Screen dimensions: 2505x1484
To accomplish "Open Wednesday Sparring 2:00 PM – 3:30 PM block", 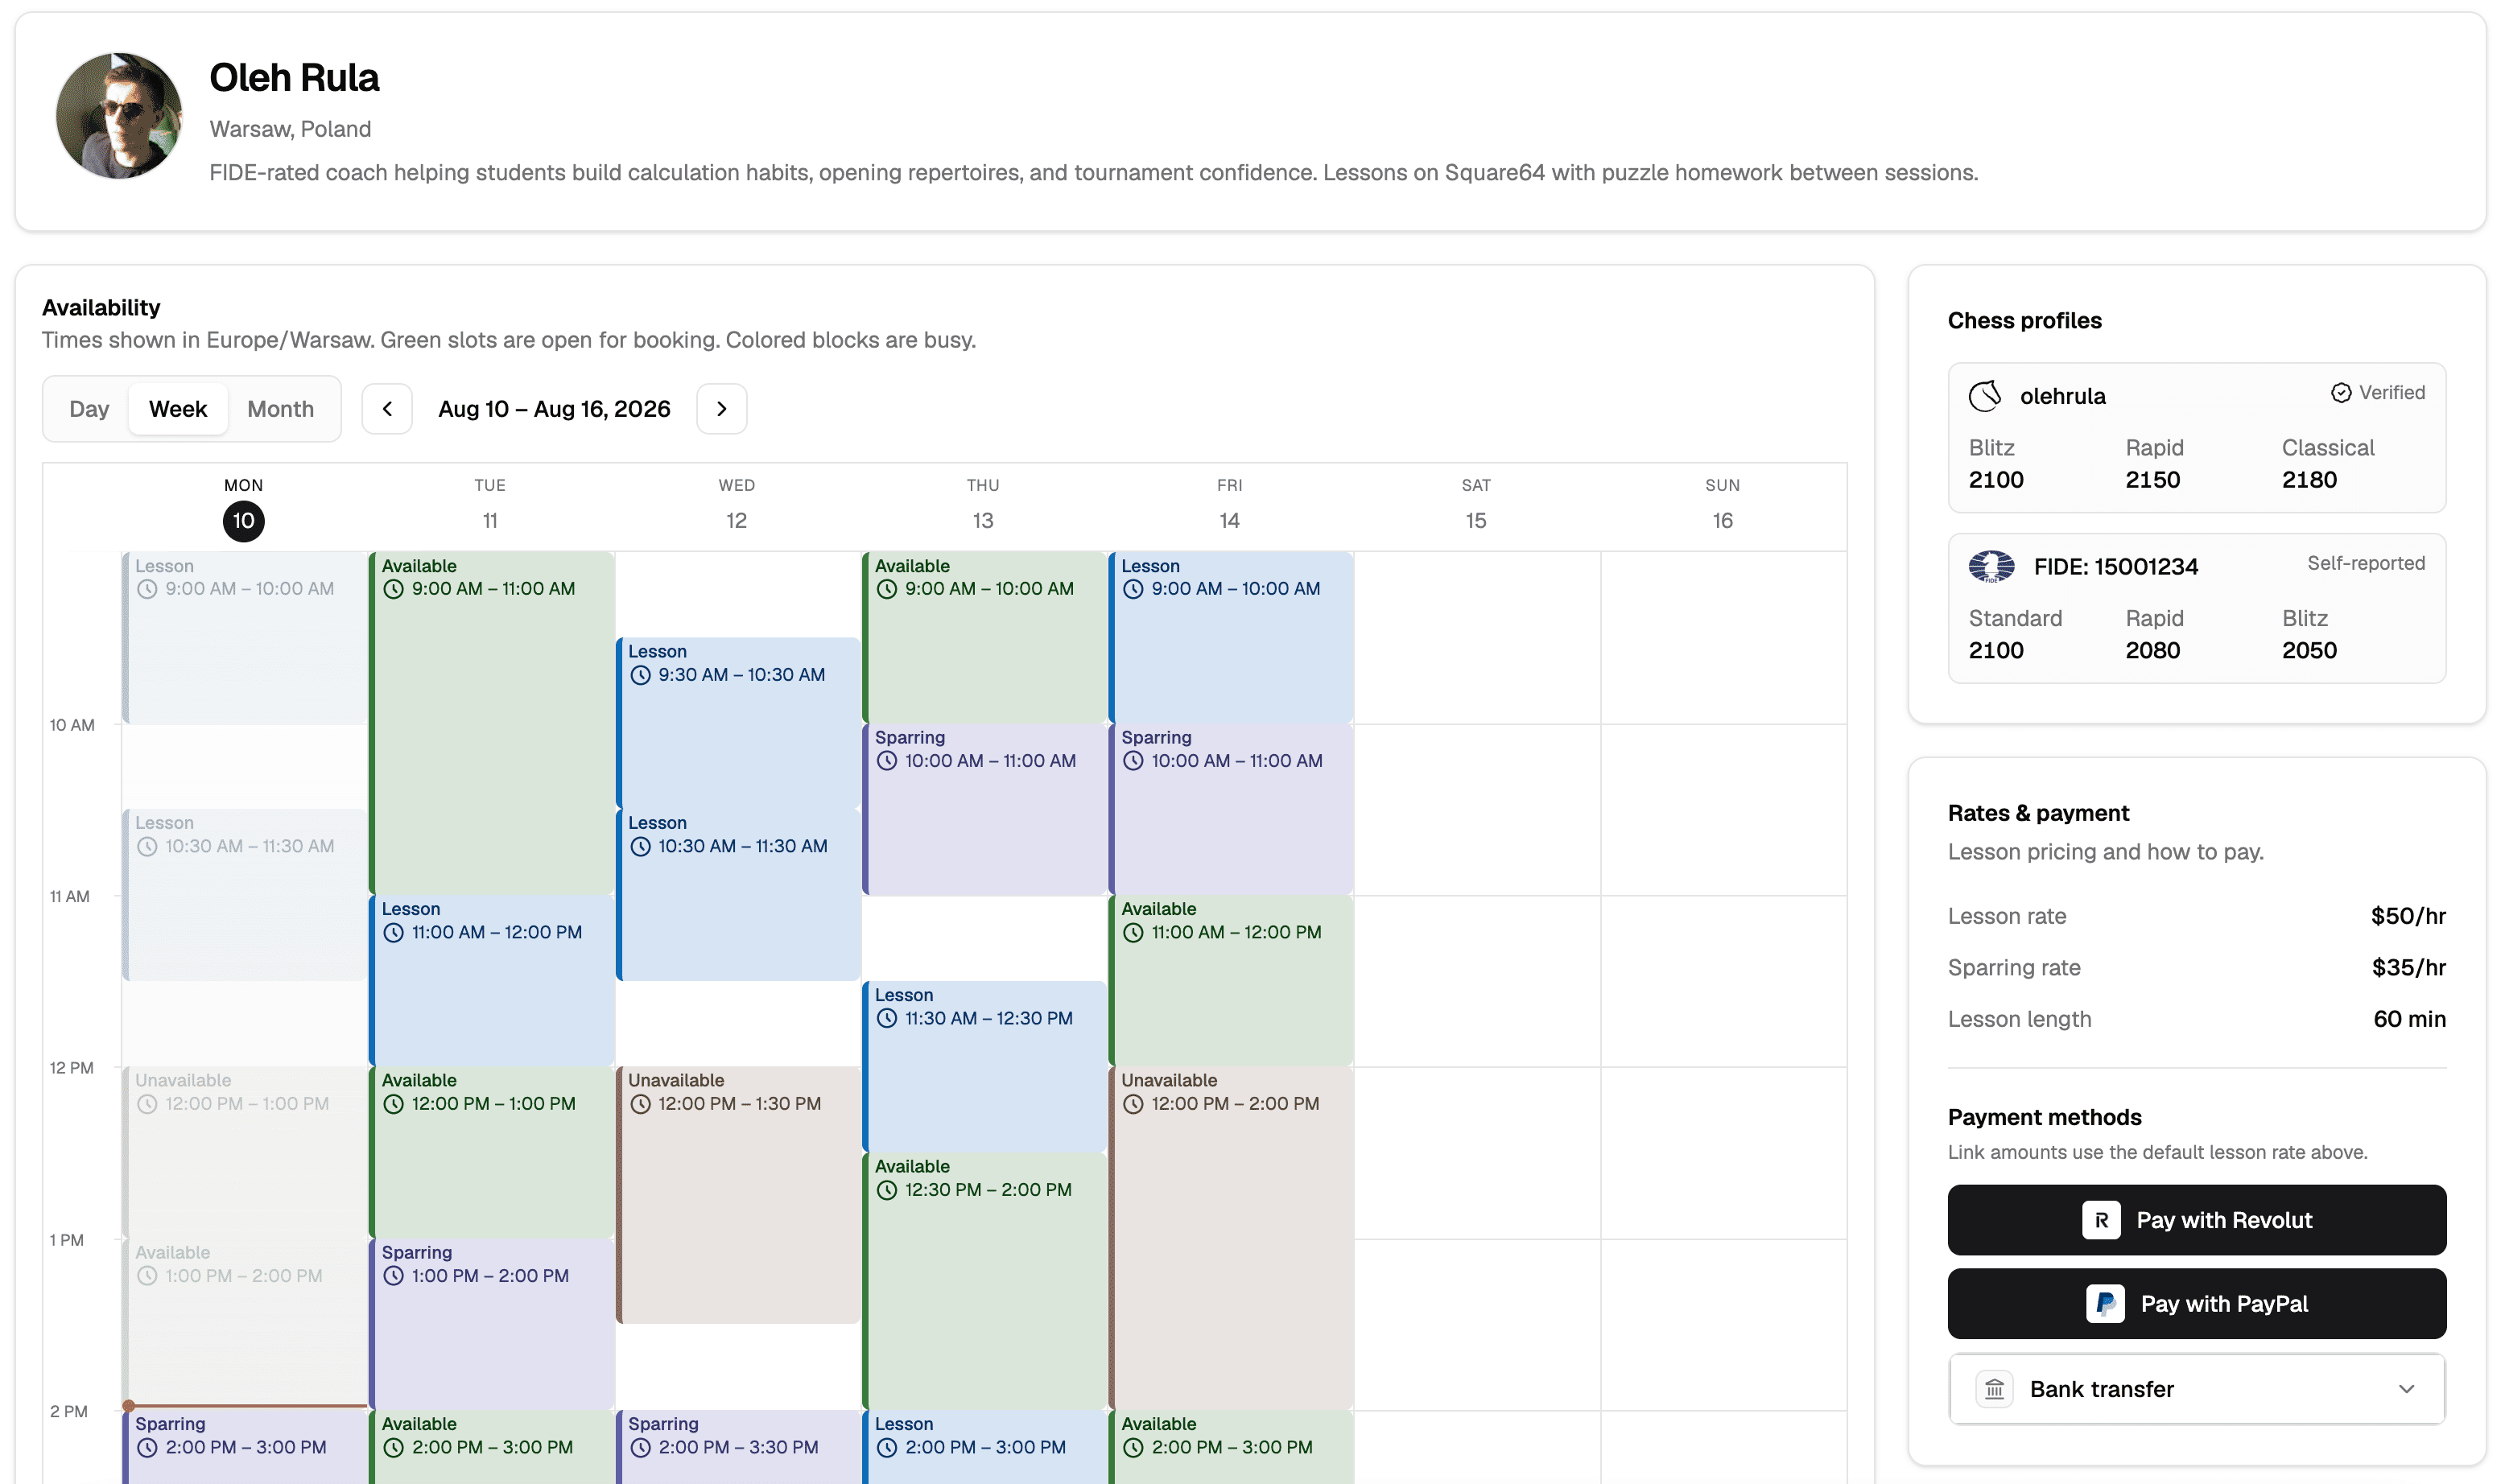I will (738, 1447).
